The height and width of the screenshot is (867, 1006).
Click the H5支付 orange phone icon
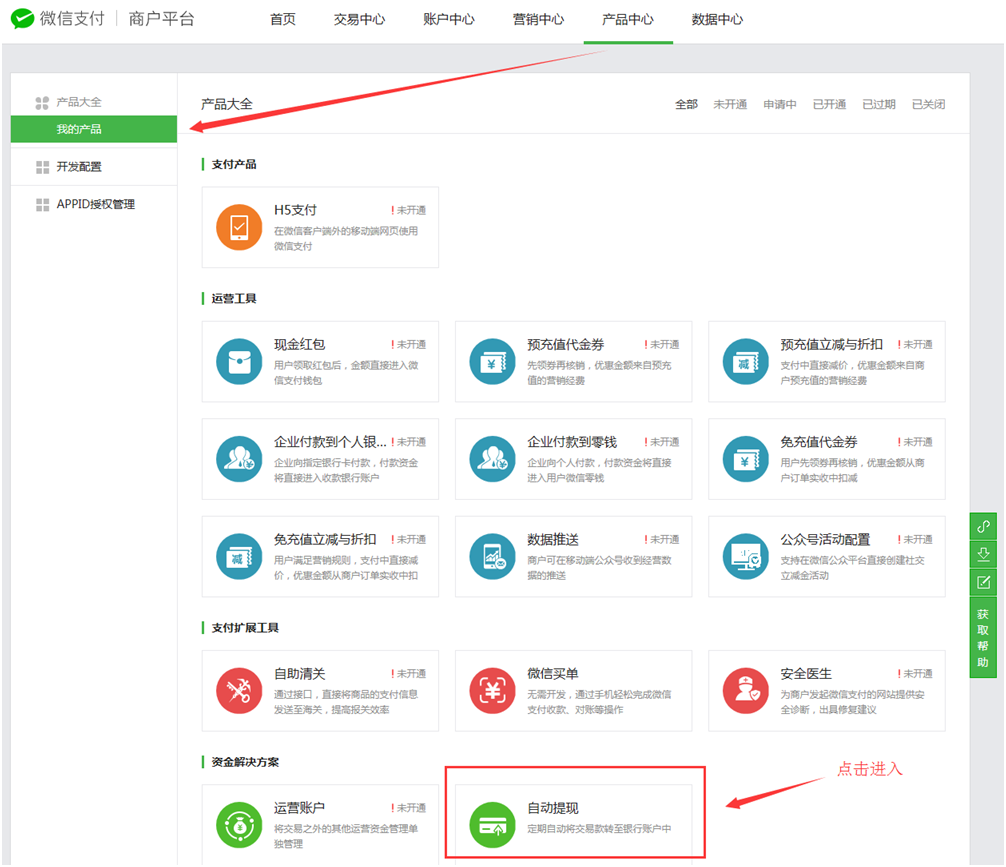(x=239, y=227)
